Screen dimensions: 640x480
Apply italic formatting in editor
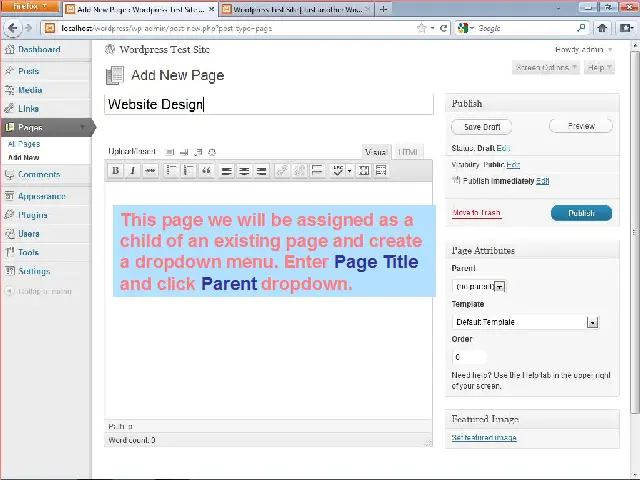[x=132, y=171]
